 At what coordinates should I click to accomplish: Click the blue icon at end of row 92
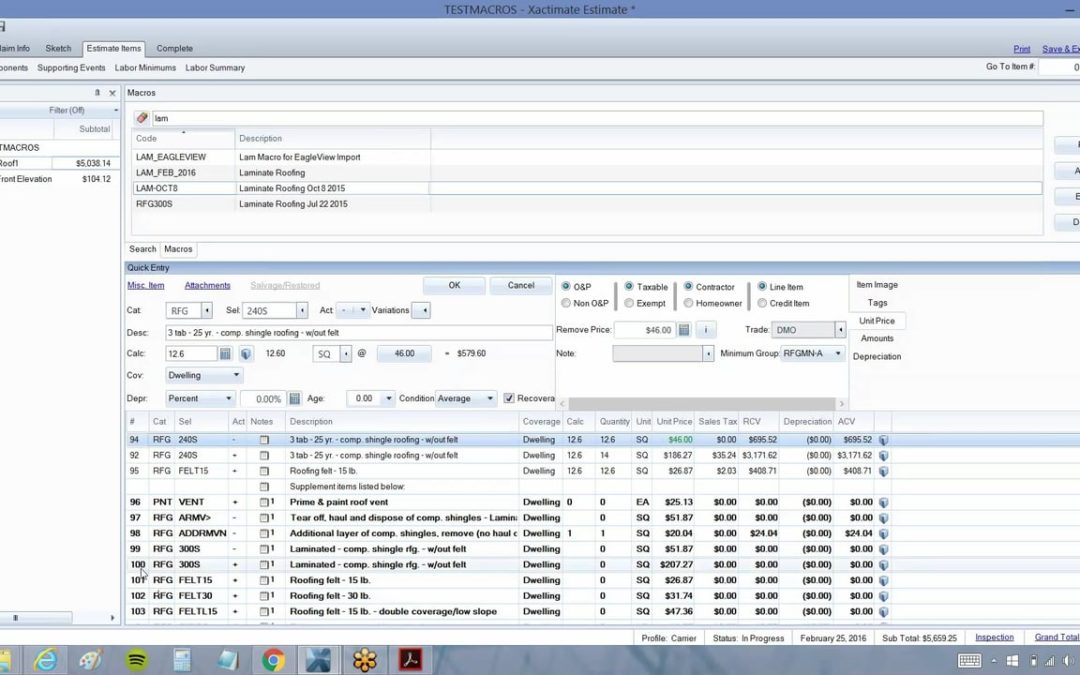[x=883, y=455]
